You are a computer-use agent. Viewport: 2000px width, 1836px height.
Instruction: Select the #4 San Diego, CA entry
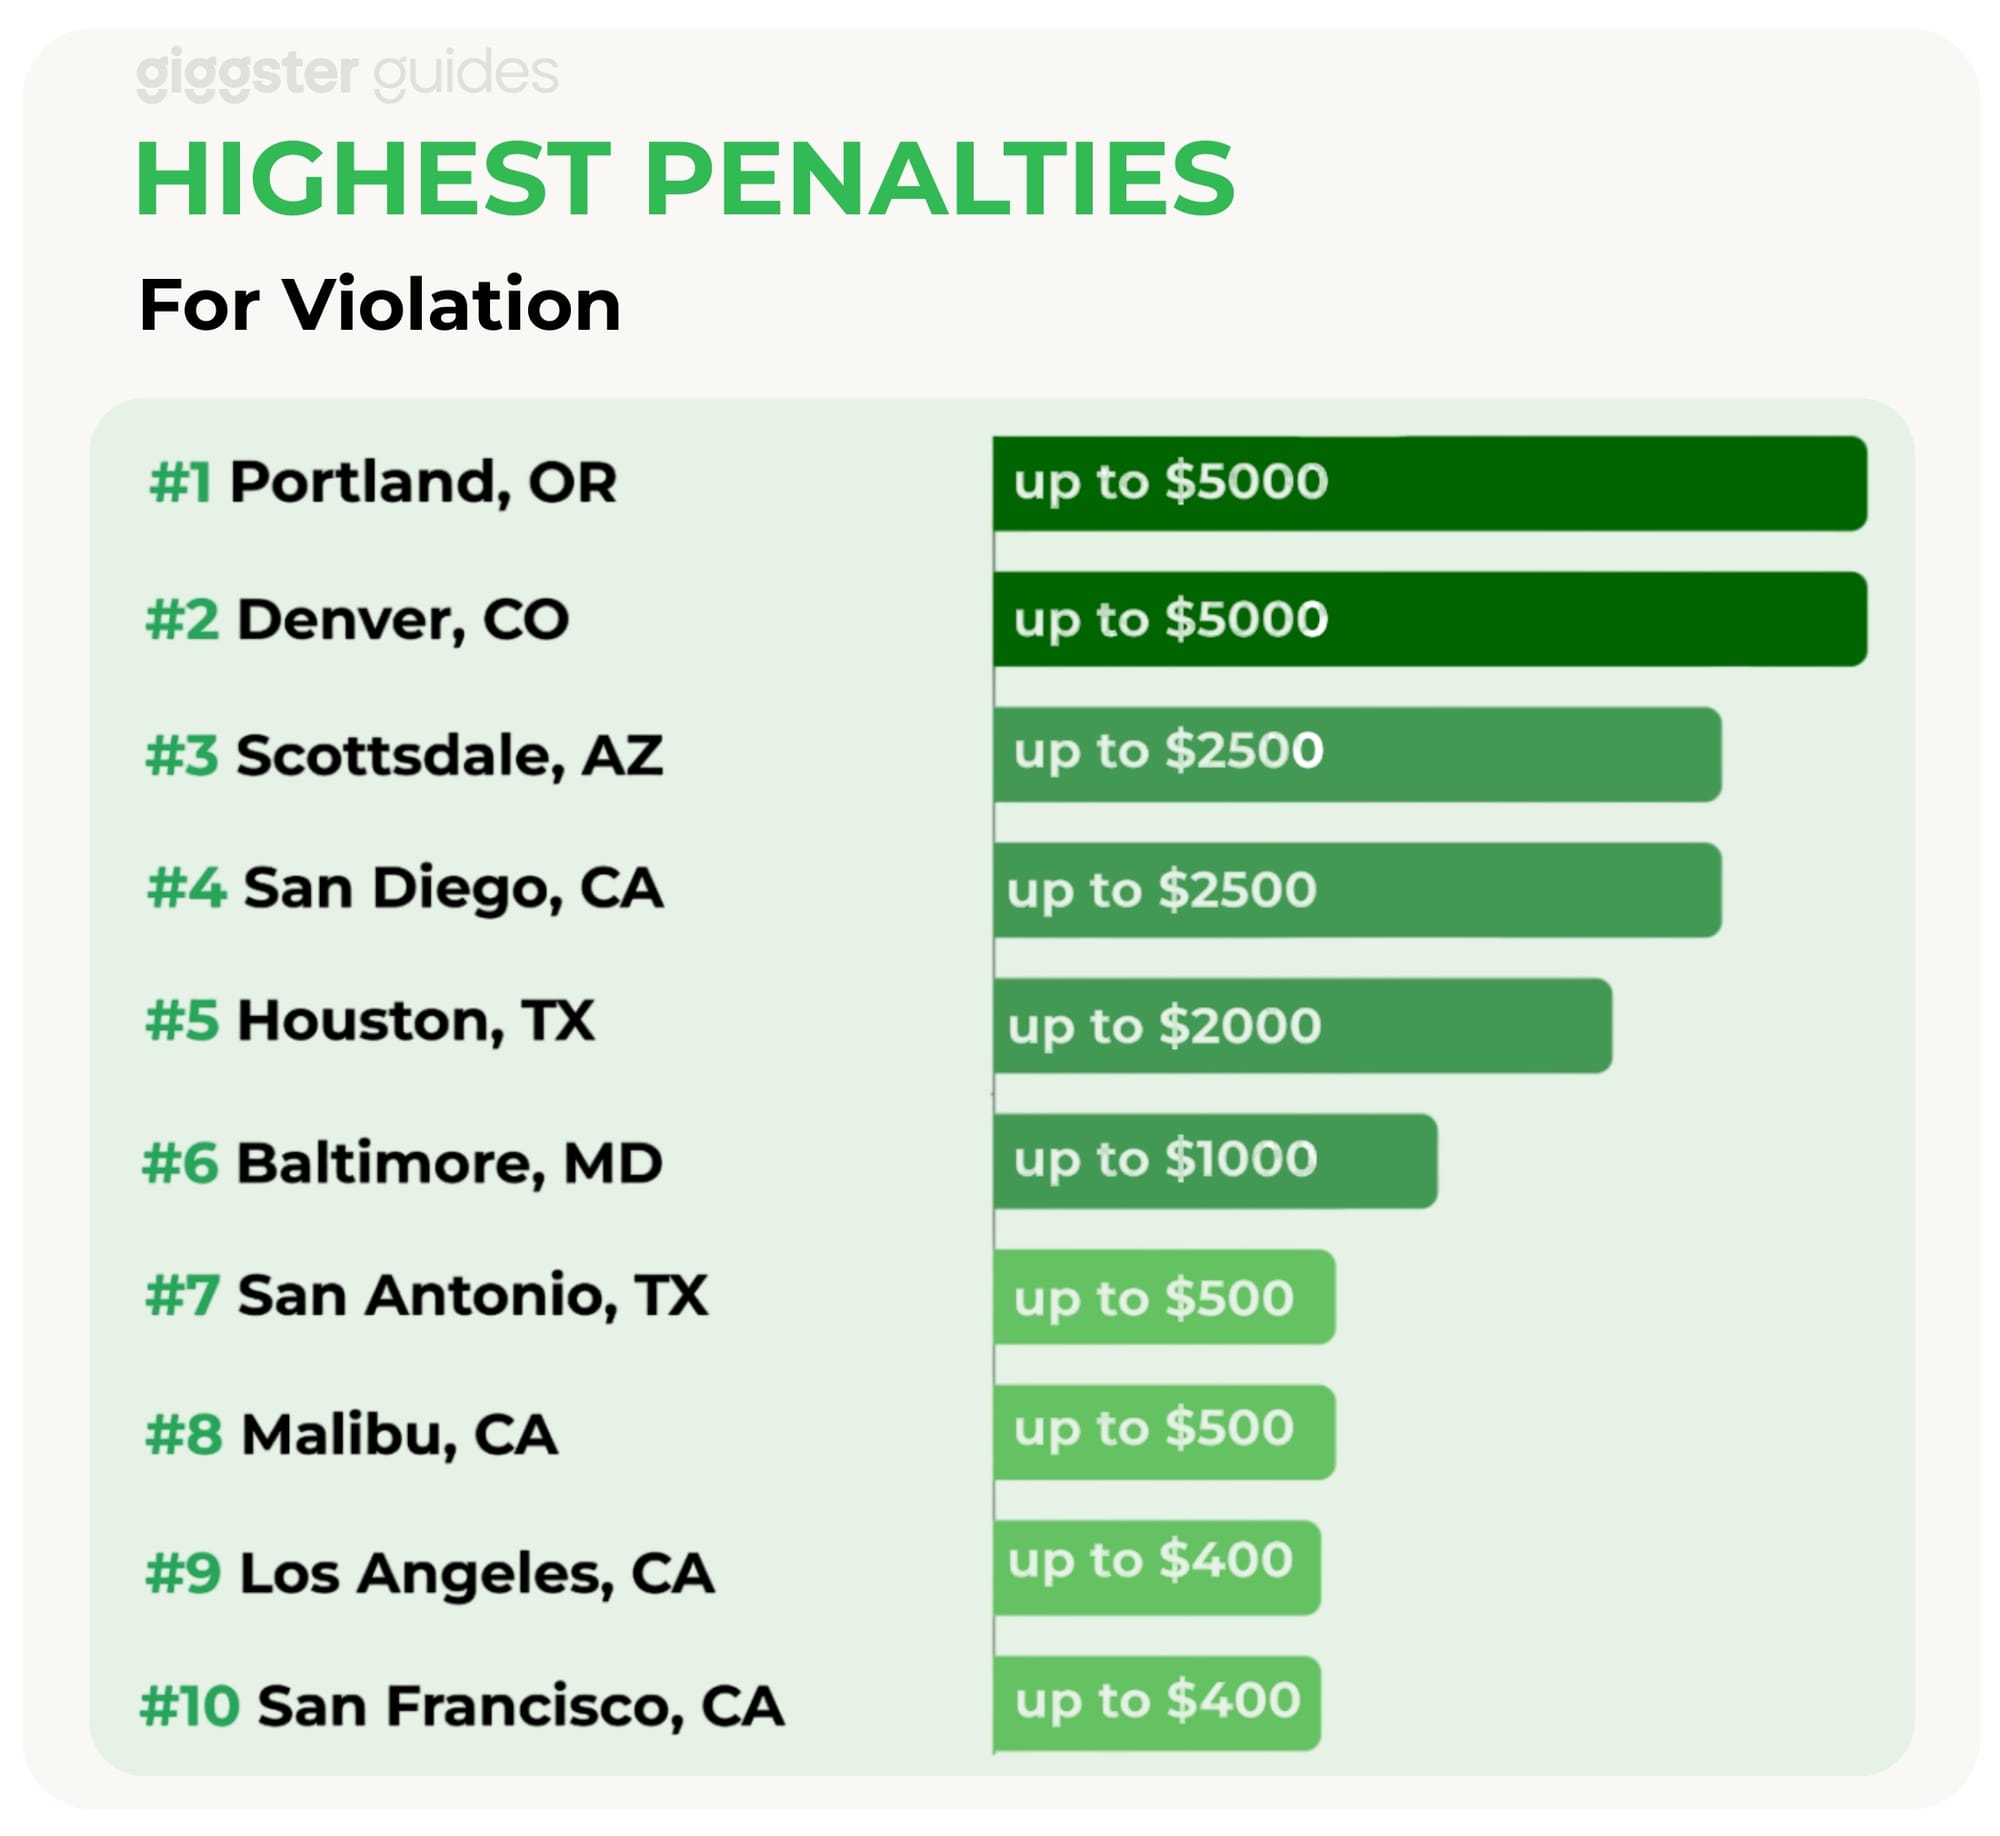click(405, 889)
